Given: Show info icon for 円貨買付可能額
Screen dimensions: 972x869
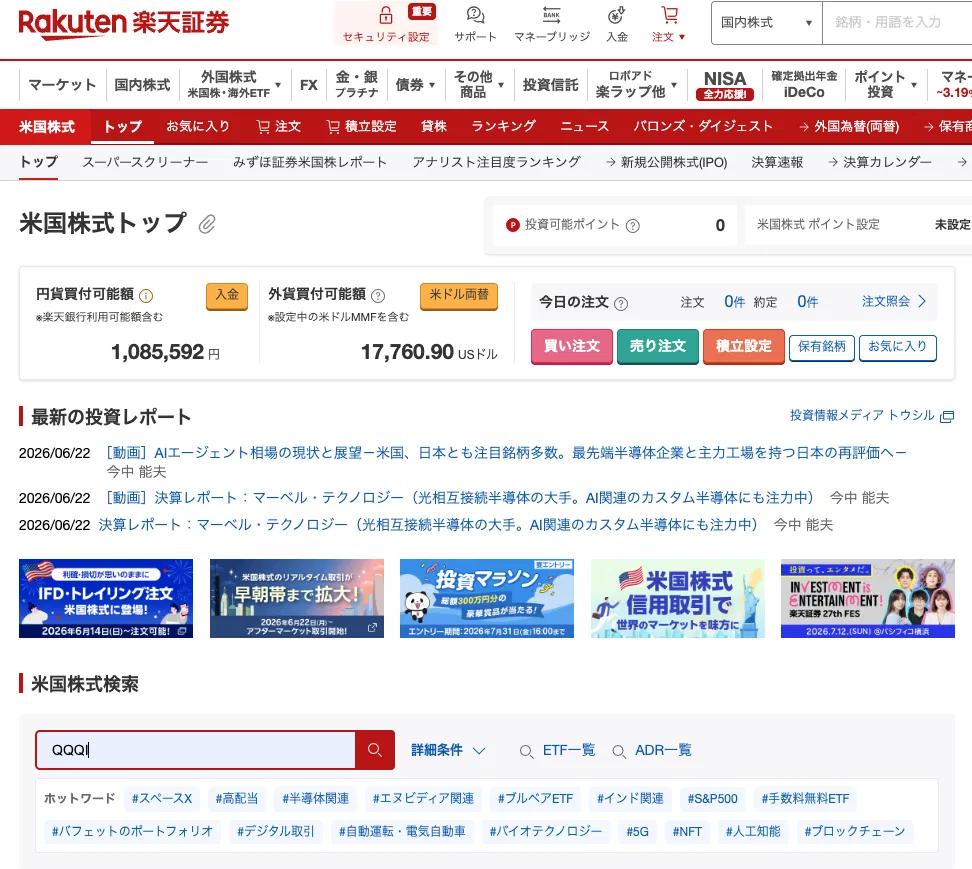Looking at the screenshot, I should (146, 296).
